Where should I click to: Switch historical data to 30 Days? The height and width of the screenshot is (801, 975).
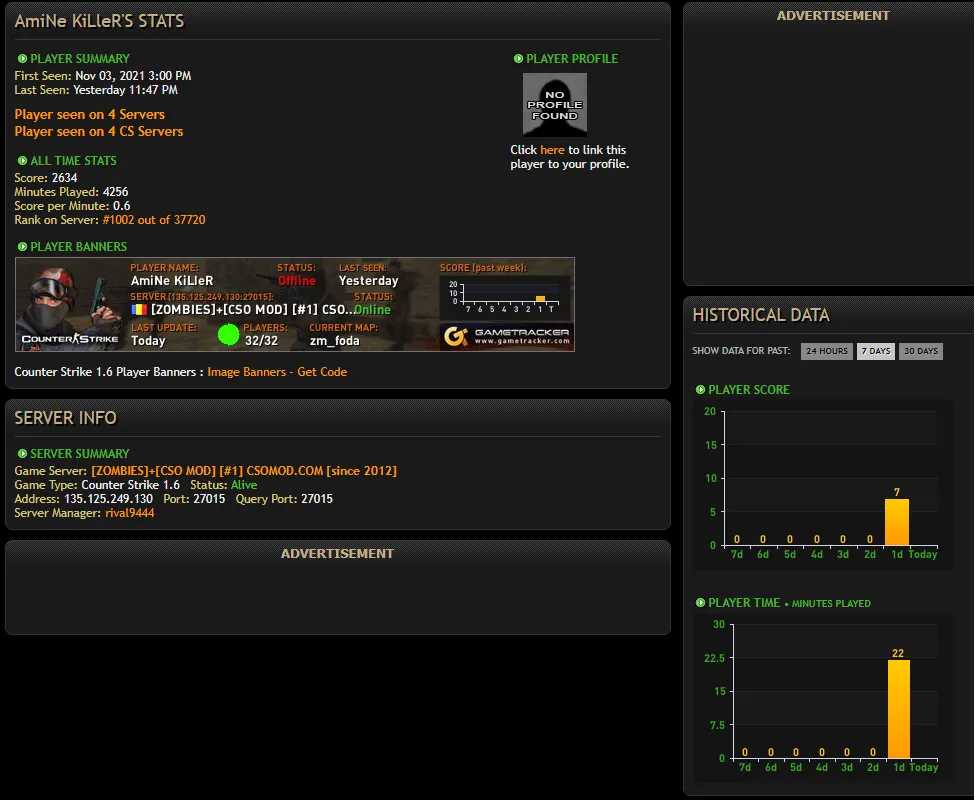[920, 351]
